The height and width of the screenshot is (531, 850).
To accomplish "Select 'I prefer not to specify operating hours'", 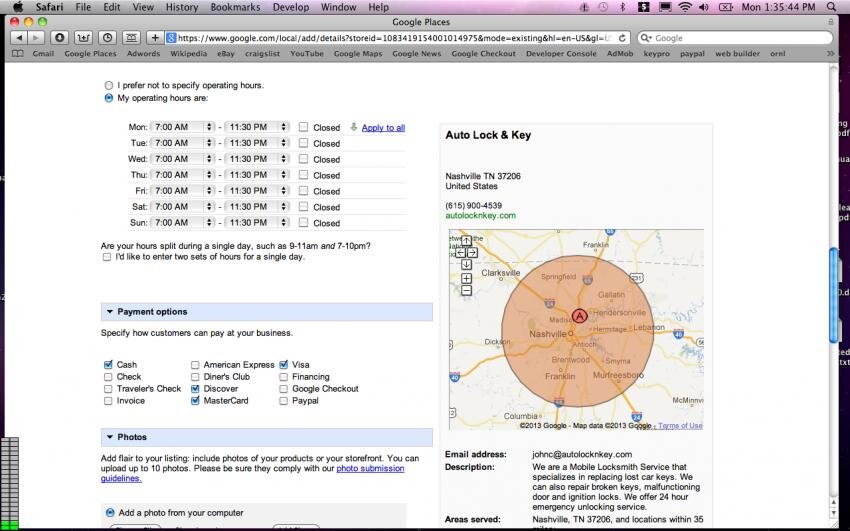I will pos(109,86).
